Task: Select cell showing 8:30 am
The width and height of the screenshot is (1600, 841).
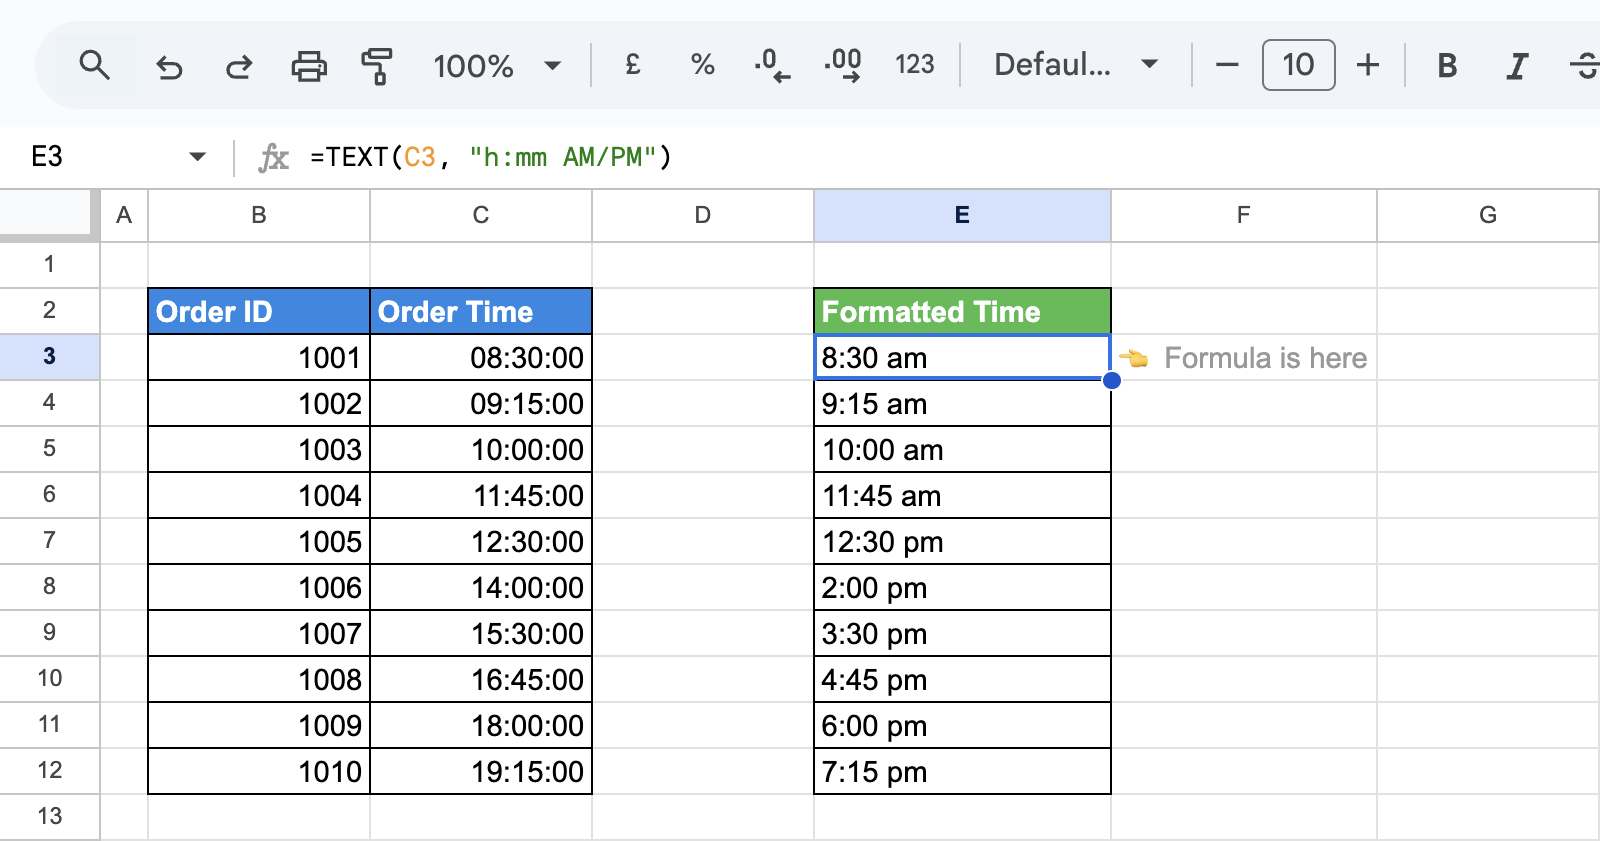Action: pyautogui.click(x=962, y=357)
